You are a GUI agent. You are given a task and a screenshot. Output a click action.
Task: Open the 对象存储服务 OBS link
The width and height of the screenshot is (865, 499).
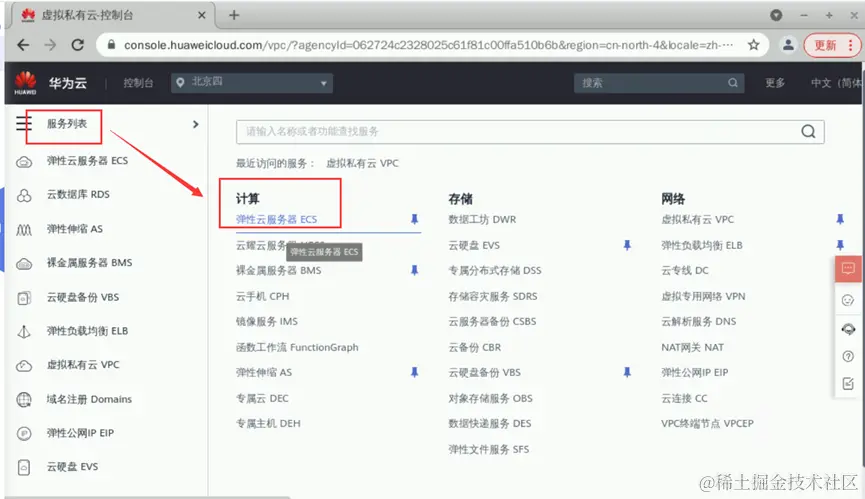[490, 398]
